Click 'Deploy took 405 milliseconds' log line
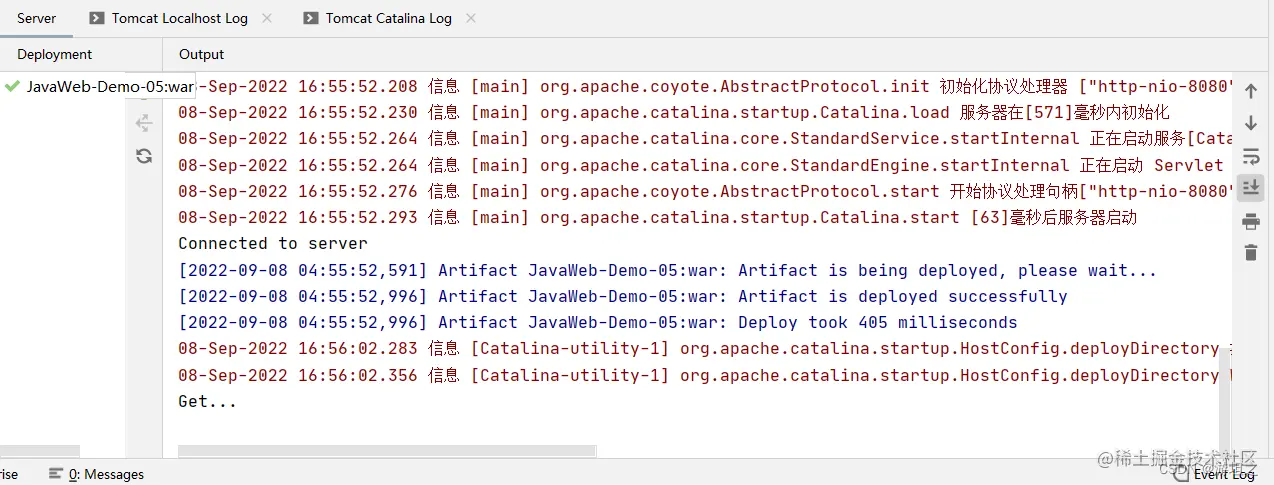This screenshot has width=1274, height=485. pyautogui.click(x=598, y=322)
